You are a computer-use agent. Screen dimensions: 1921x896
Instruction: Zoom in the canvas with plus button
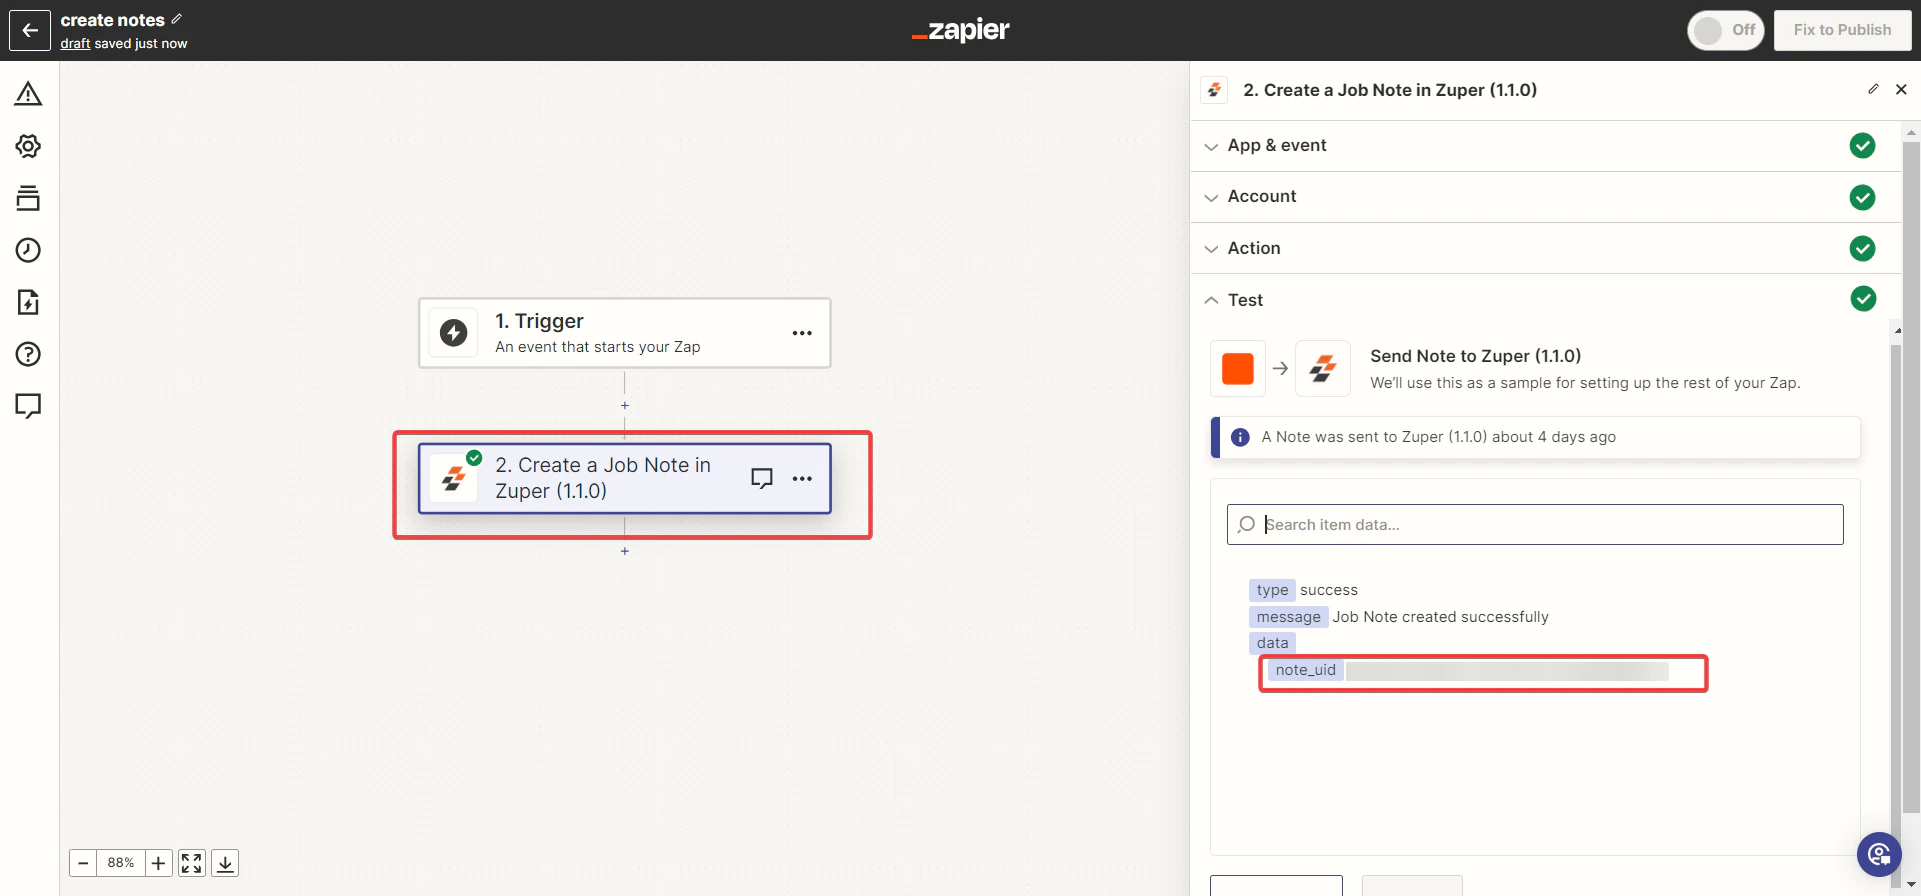click(x=159, y=863)
